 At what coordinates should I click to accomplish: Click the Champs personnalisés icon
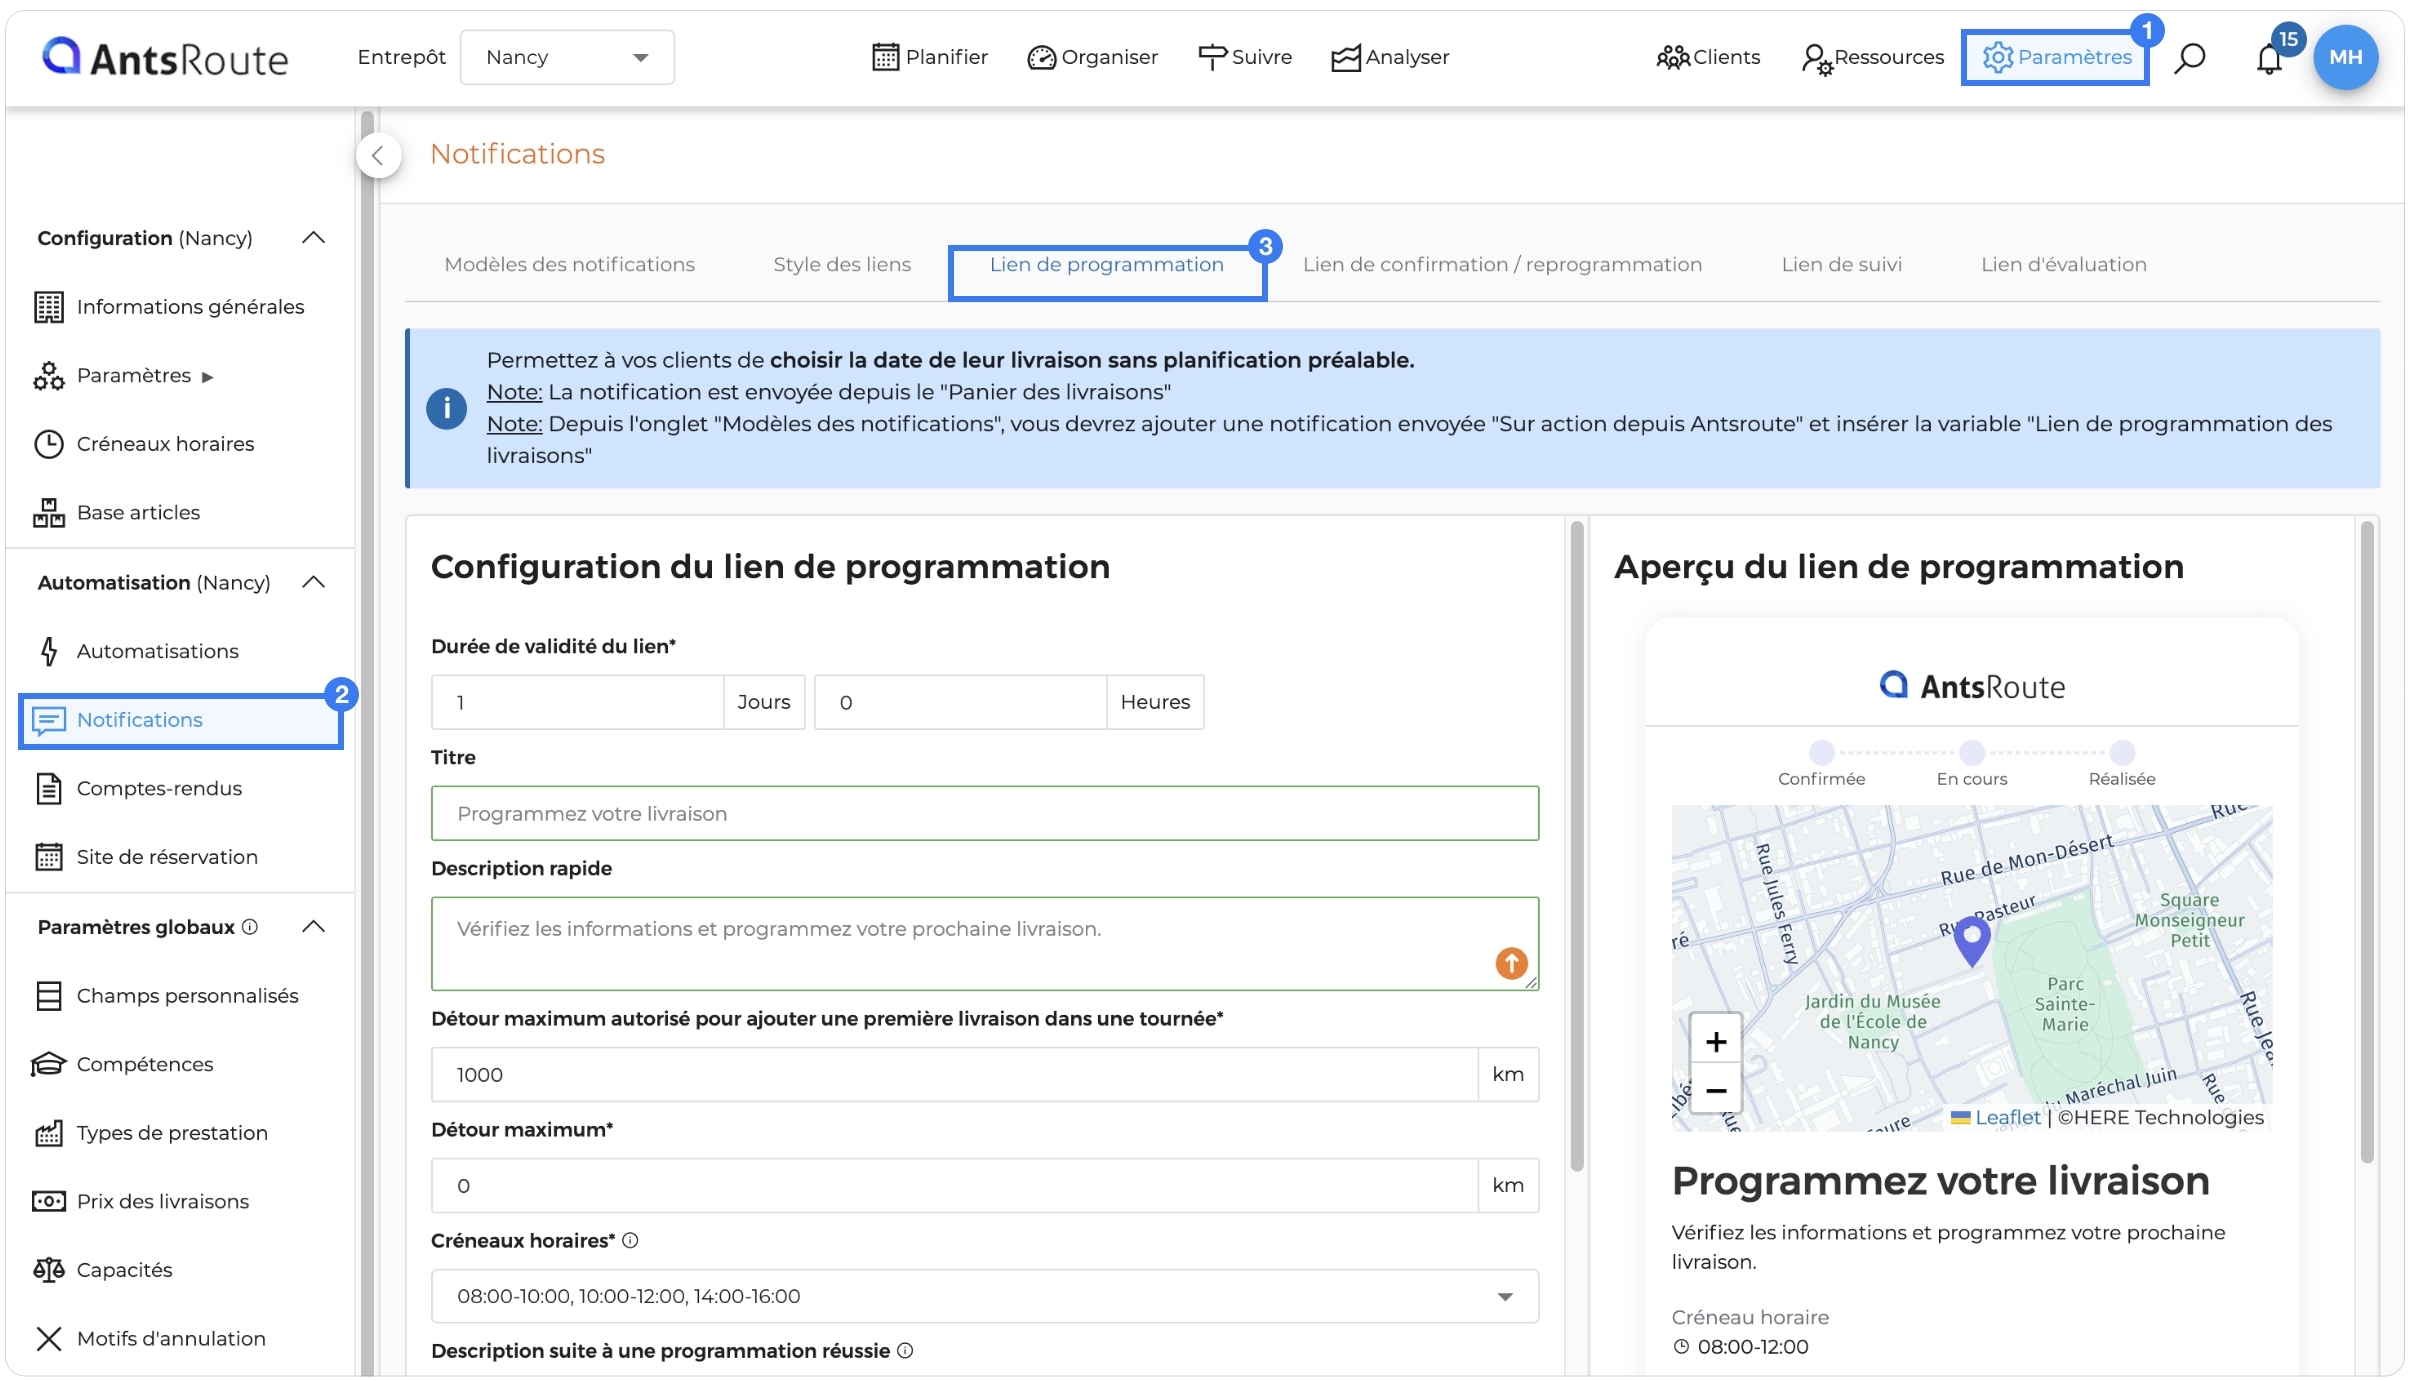(48, 996)
